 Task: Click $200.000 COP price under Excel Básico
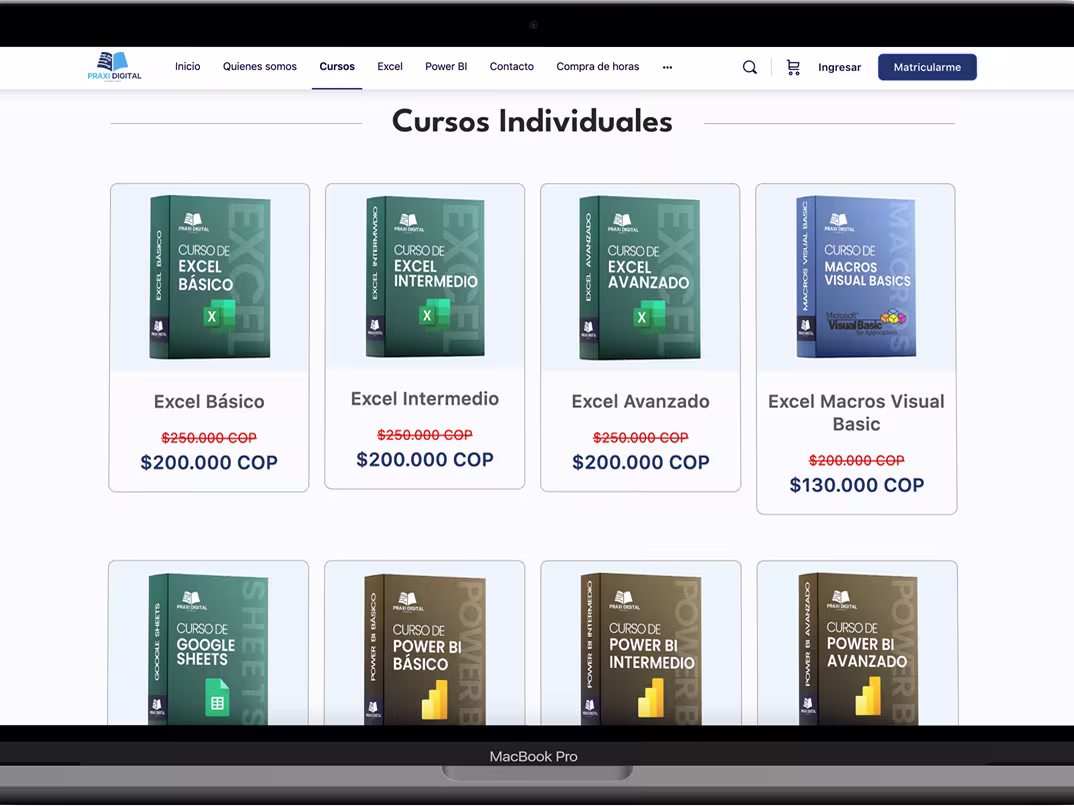point(209,462)
